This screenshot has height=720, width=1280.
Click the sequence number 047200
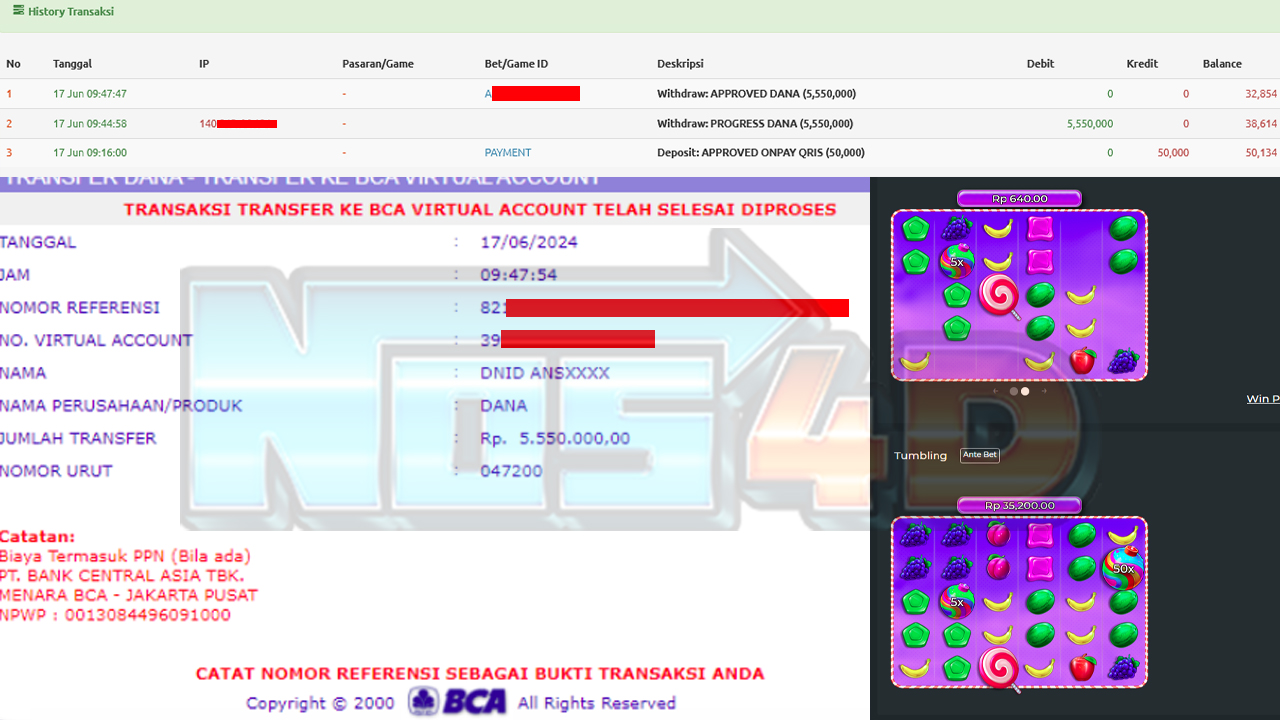coord(511,471)
